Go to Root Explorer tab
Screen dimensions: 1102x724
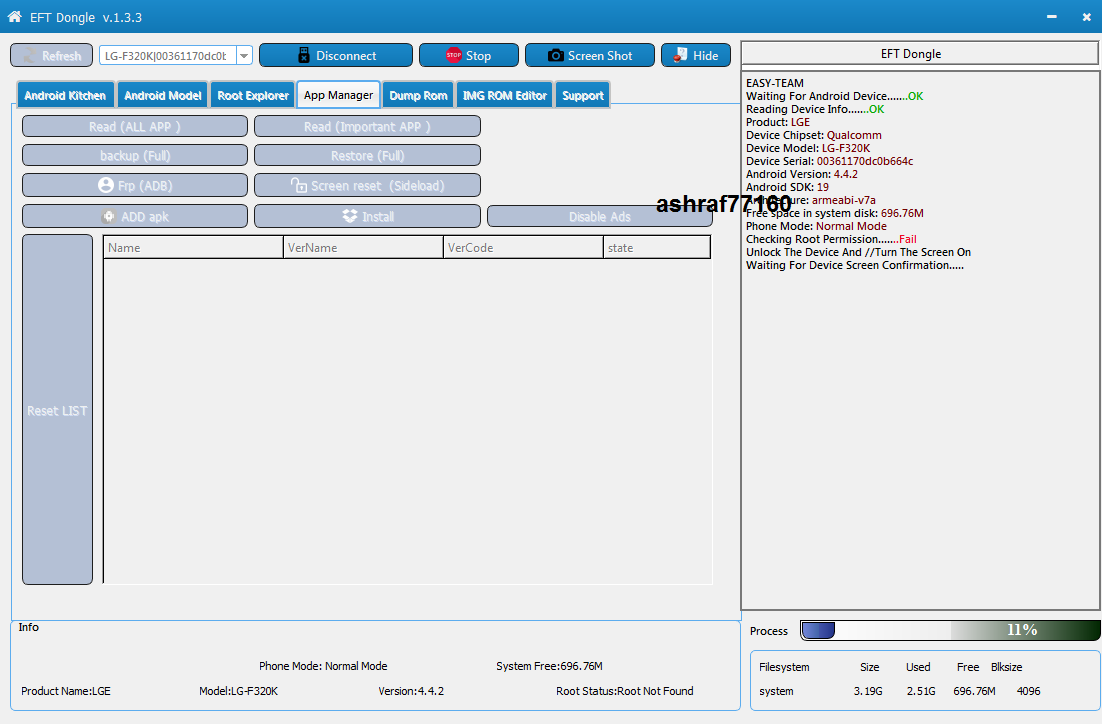pyautogui.click(x=253, y=95)
